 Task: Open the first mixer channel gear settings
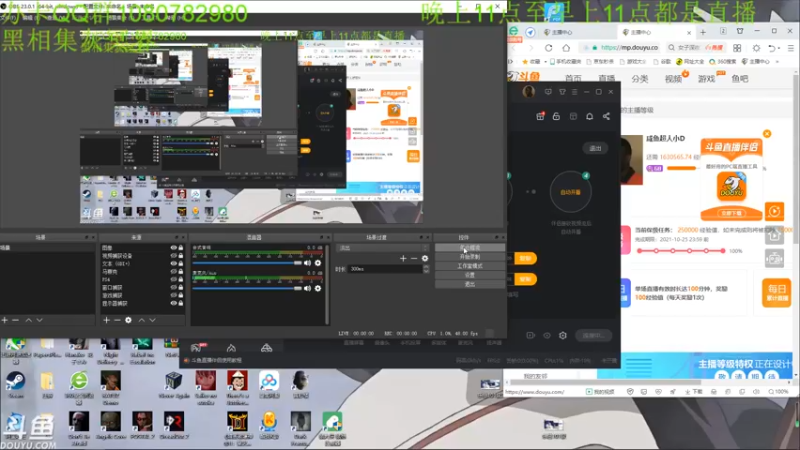(318, 263)
